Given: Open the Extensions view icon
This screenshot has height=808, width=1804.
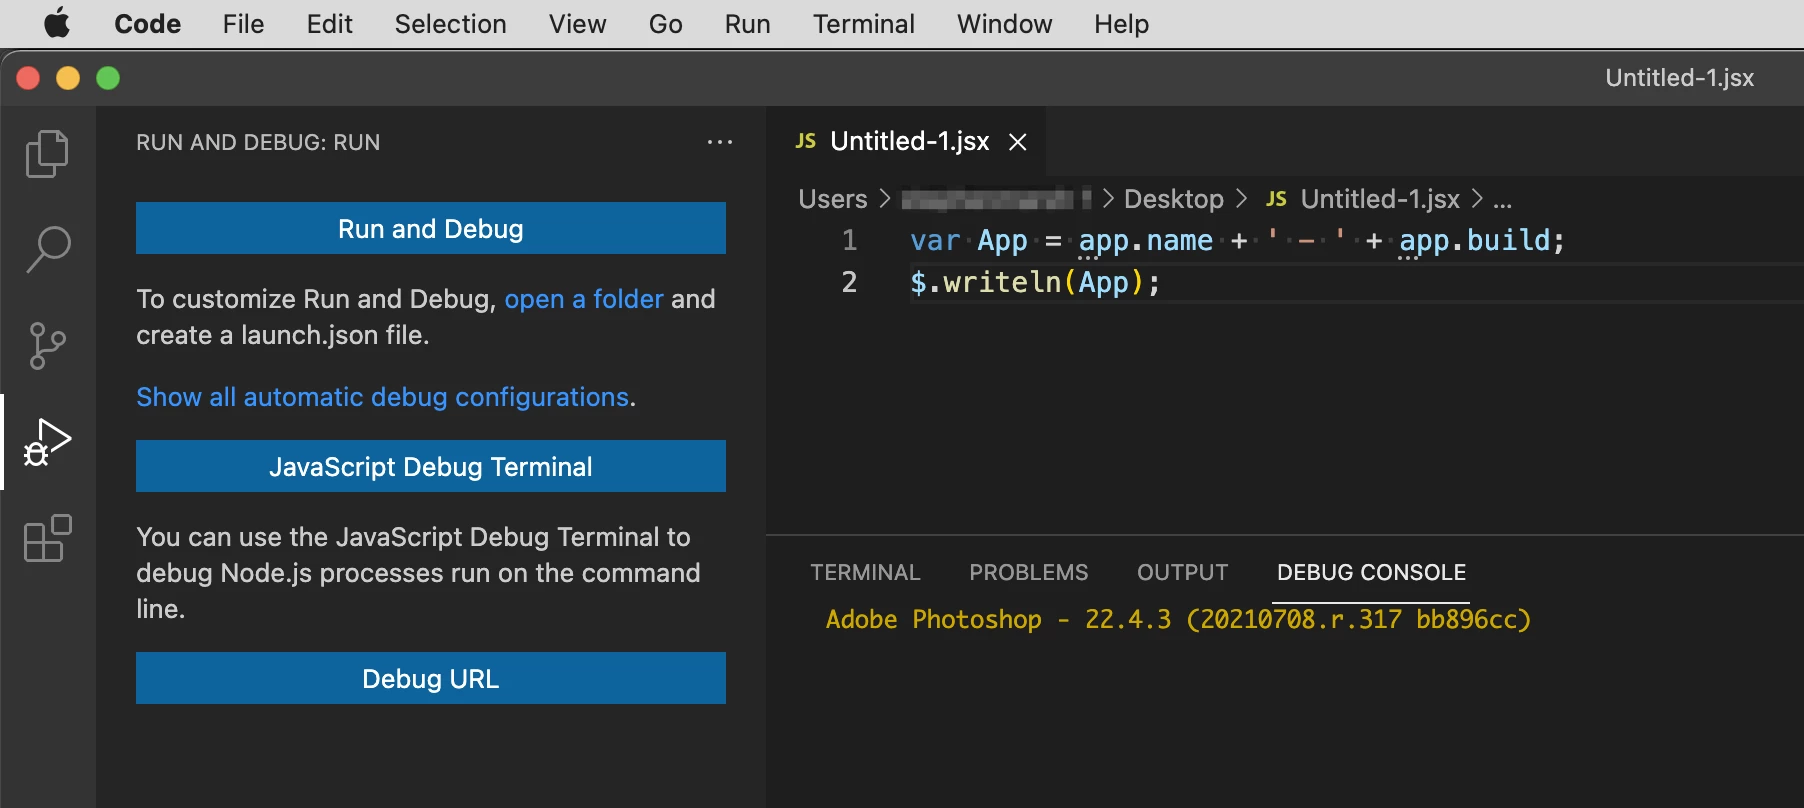Looking at the screenshot, I should coord(47,538).
